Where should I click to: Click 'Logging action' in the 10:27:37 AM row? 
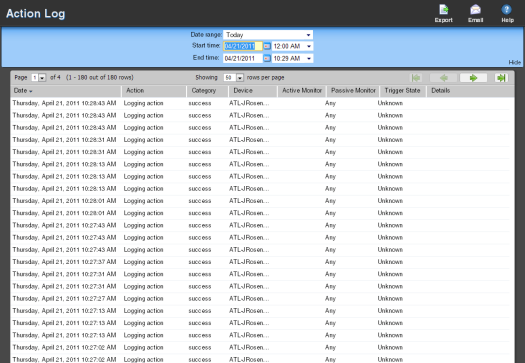coord(143,262)
